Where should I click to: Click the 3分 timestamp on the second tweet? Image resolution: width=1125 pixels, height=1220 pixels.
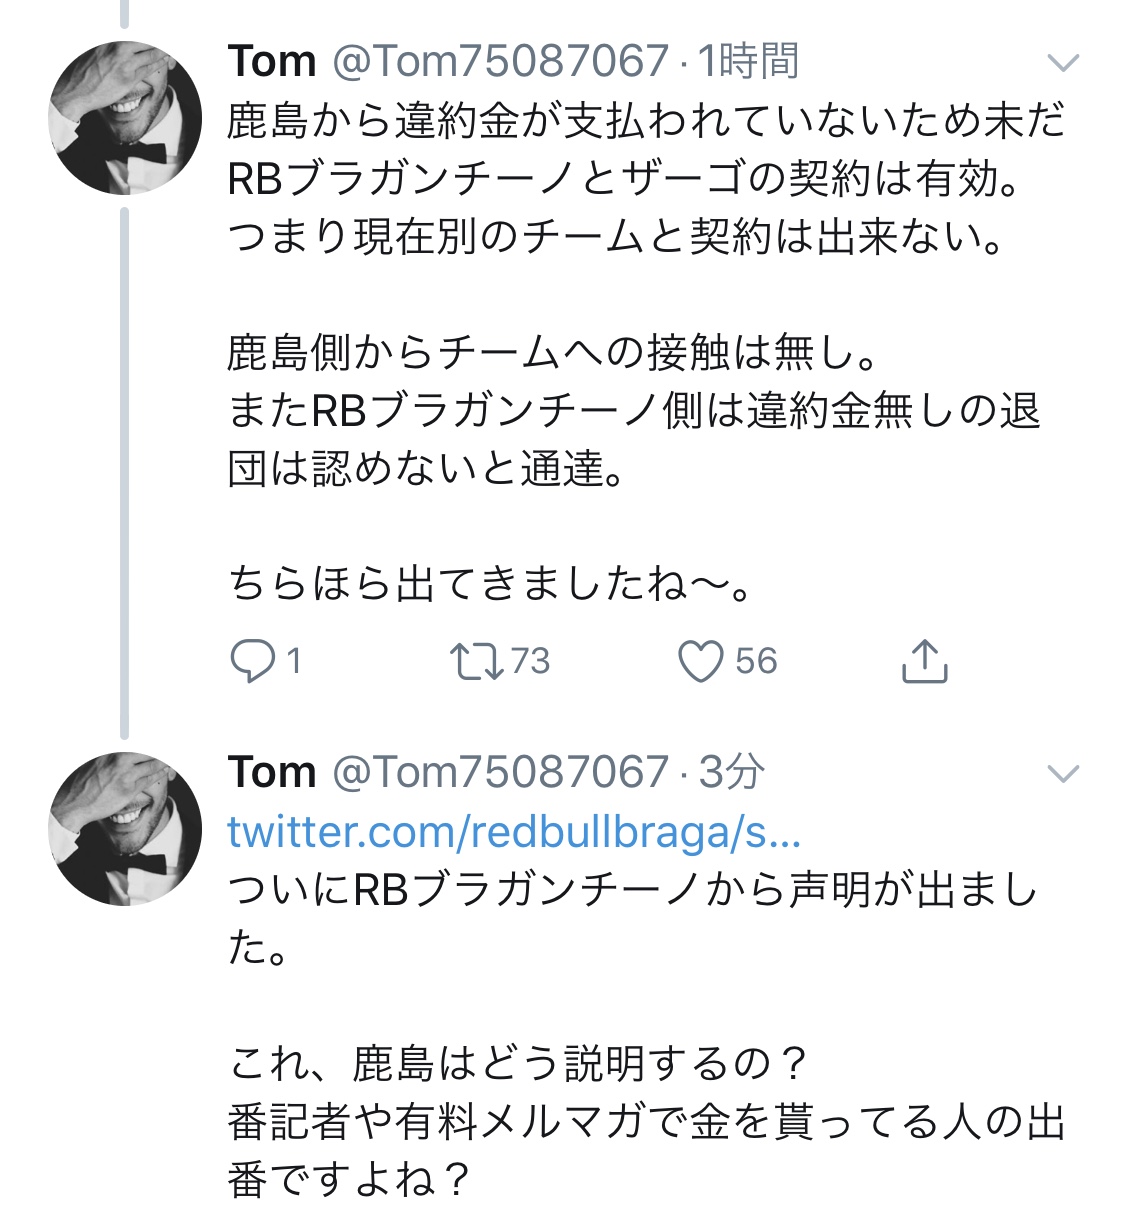click(732, 772)
